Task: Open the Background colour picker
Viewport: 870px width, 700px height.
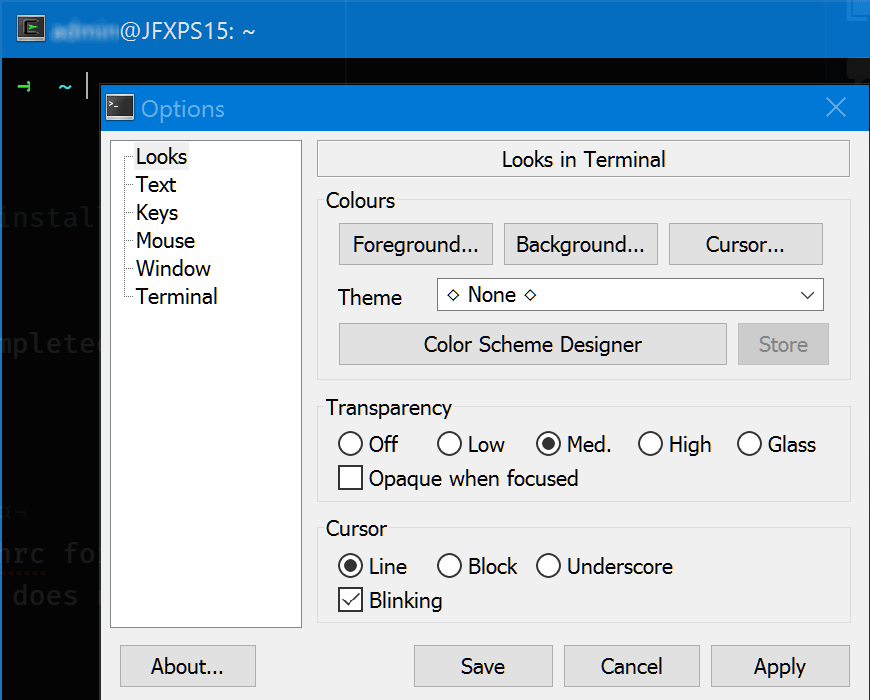Action: pyautogui.click(x=580, y=244)
